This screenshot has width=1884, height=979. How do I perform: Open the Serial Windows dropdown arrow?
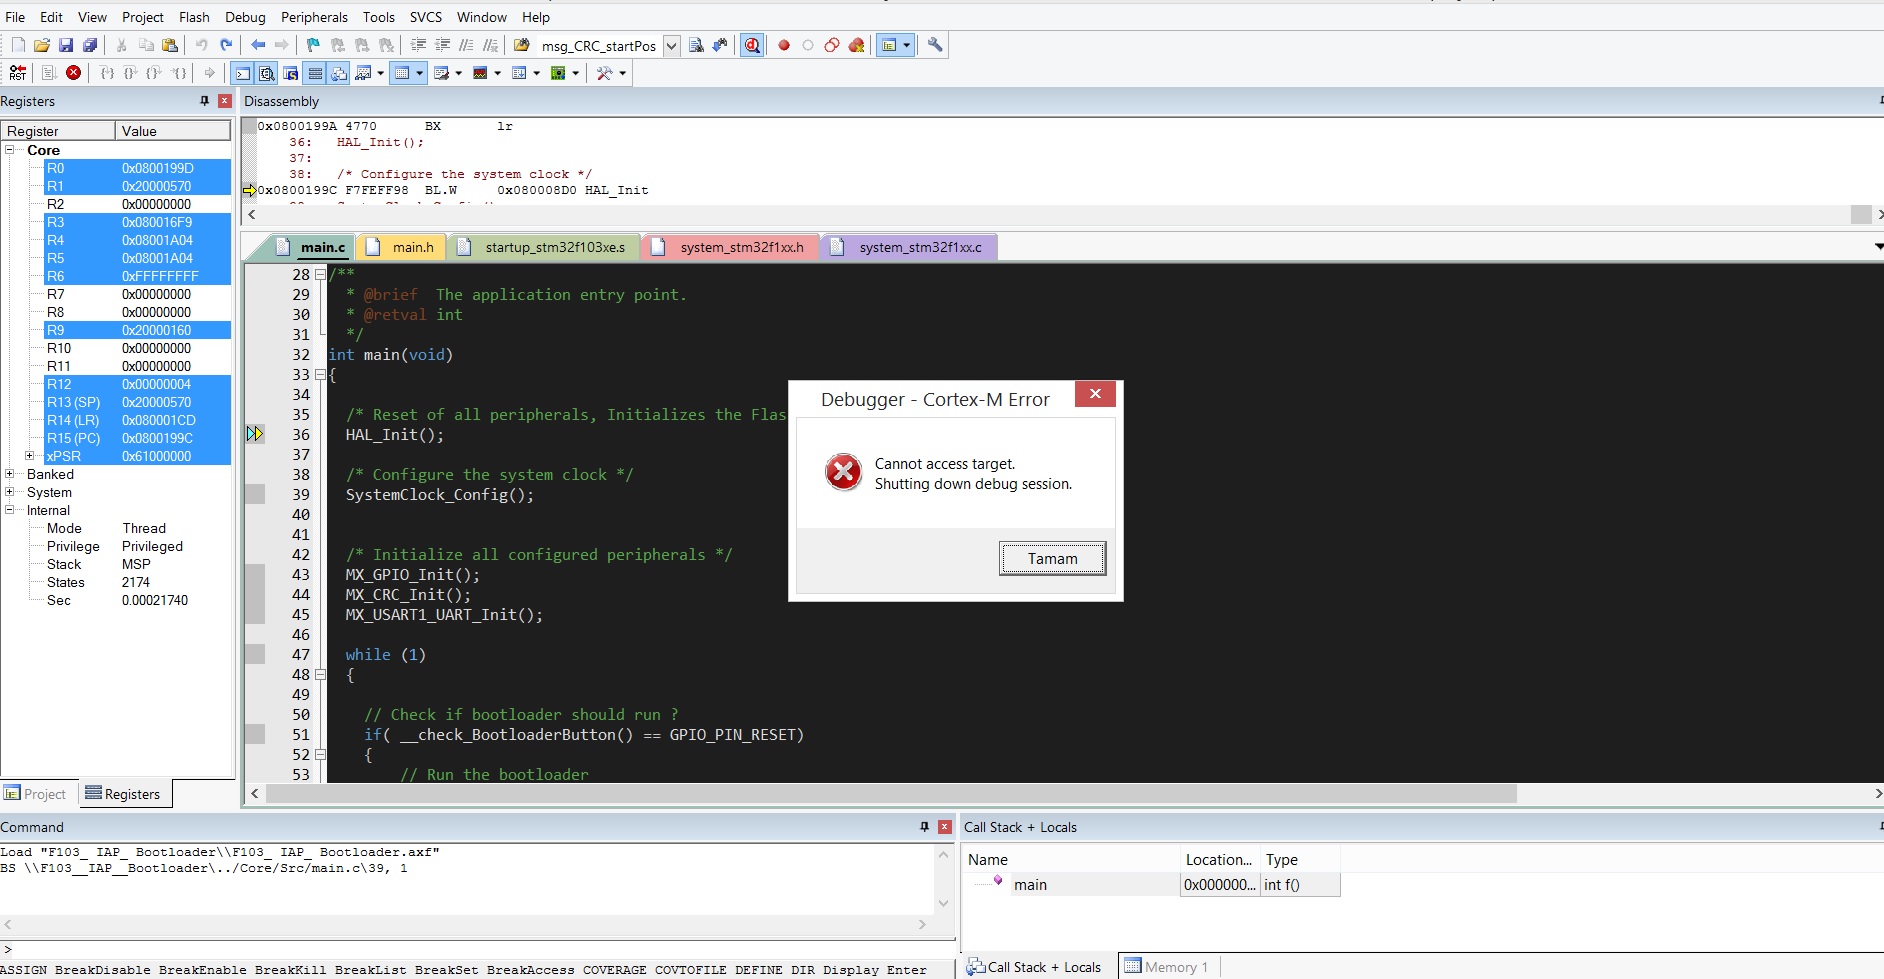pyautogui.click(x=458, y=73)
